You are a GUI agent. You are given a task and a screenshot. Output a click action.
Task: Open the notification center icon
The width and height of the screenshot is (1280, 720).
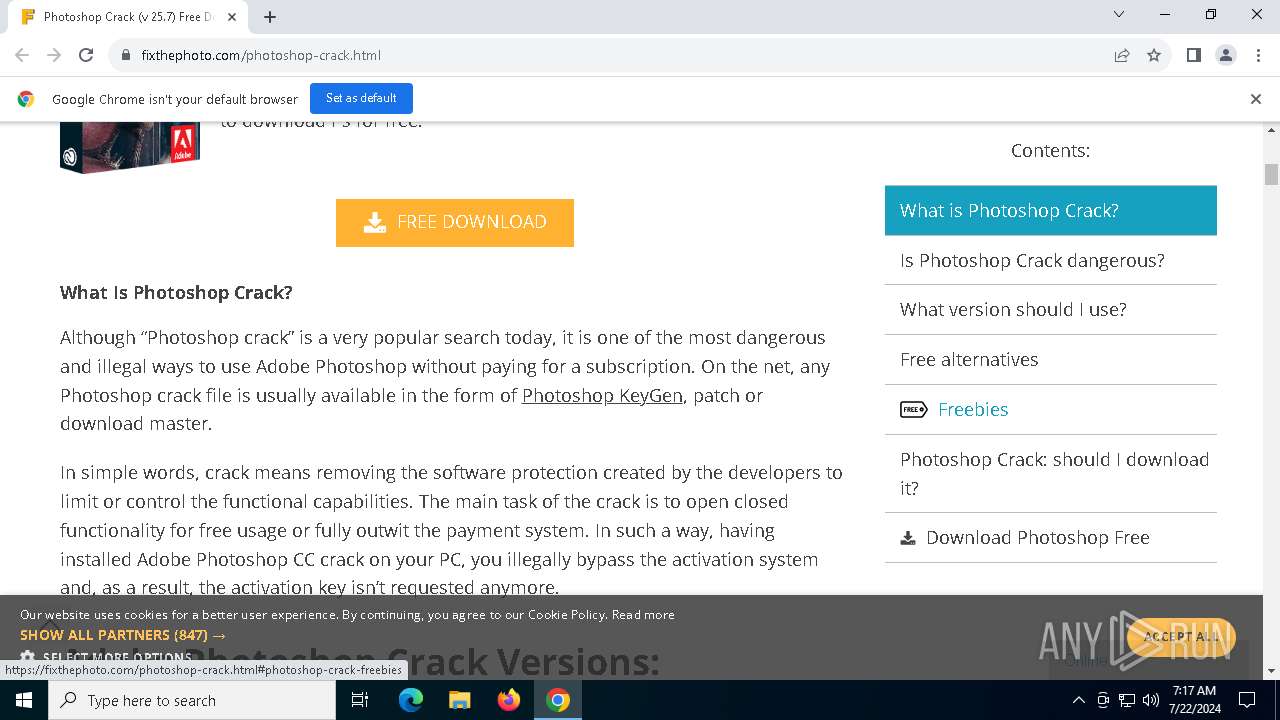click(1247, 700)
